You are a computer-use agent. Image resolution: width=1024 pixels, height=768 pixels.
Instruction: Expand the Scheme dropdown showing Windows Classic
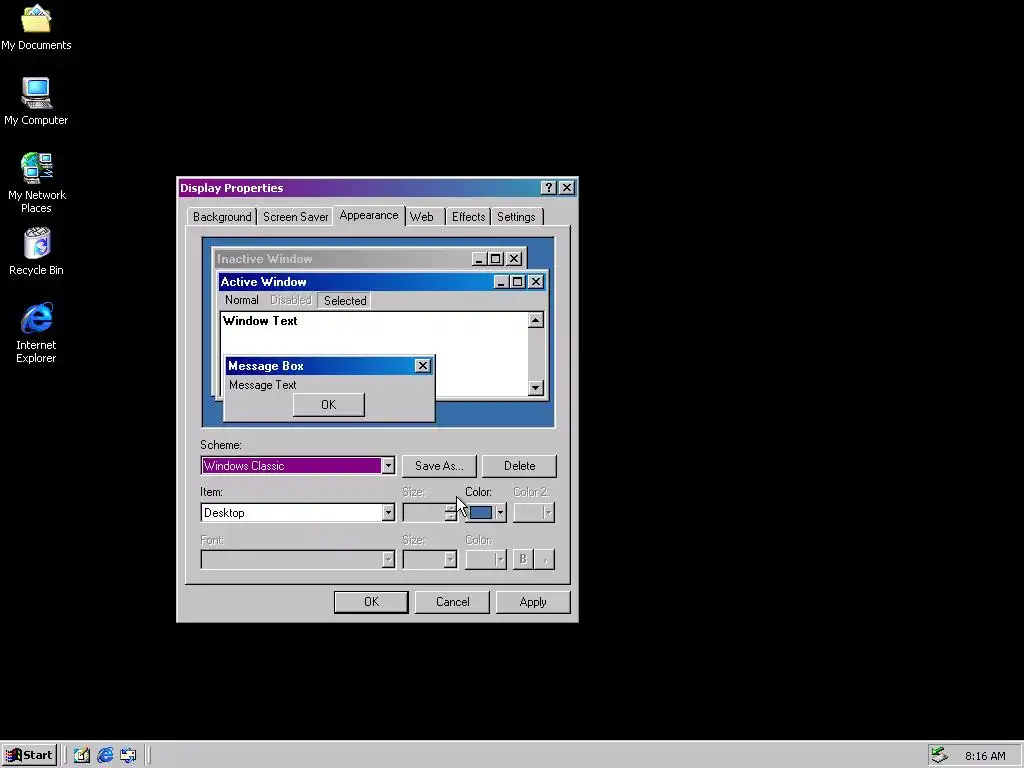[x=388, y=466]
